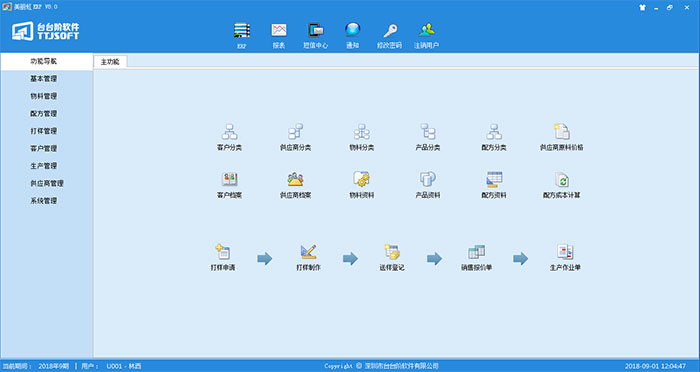Screen dimensions: 700x372
Task: Open 客户管理 in the sidebar
Action: pos(43,148)
